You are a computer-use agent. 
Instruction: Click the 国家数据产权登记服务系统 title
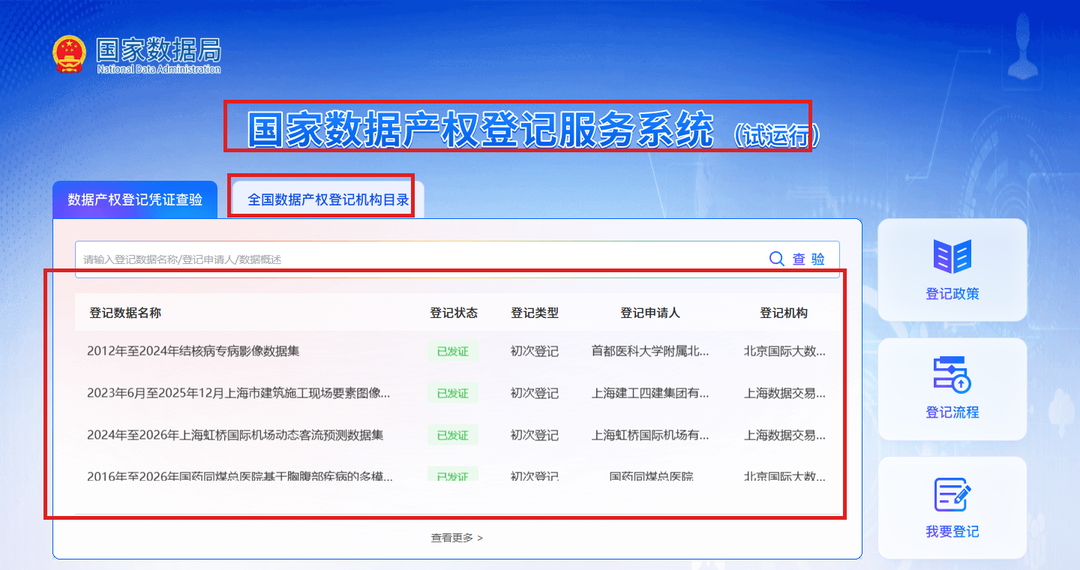point(481,129)
